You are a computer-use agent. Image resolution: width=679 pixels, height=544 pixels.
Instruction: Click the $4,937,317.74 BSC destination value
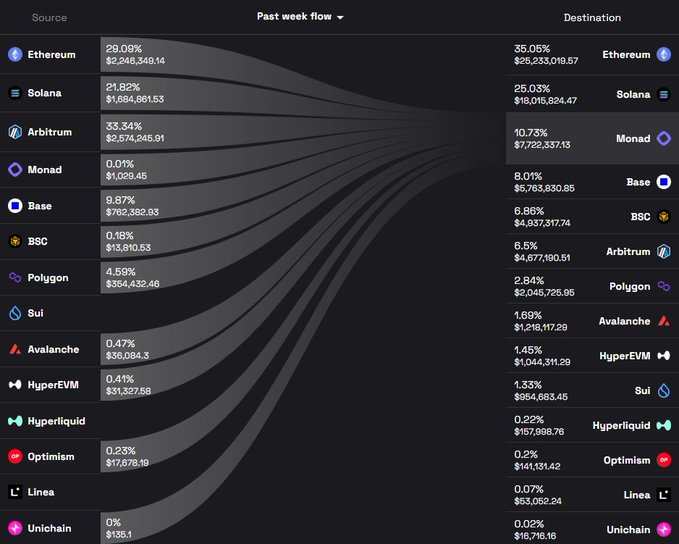pos(542,223)
